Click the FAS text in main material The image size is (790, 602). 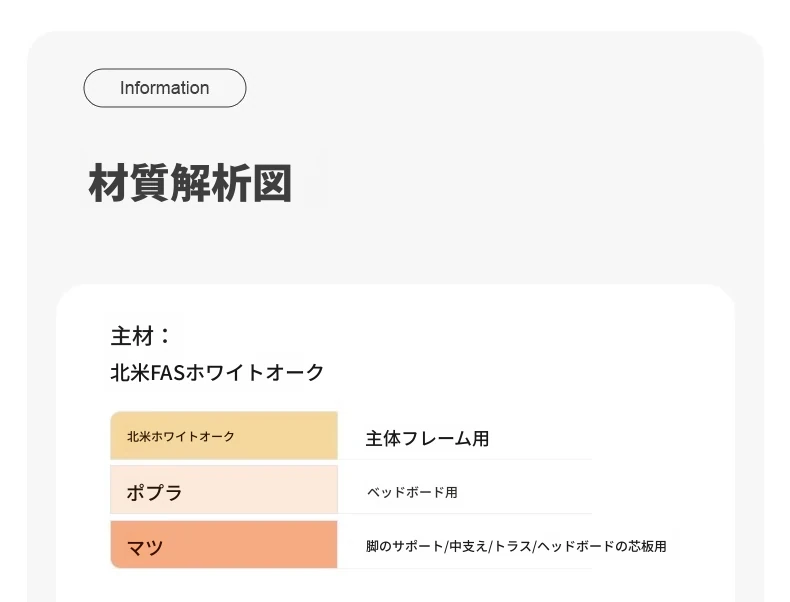[x=167, y=373]
